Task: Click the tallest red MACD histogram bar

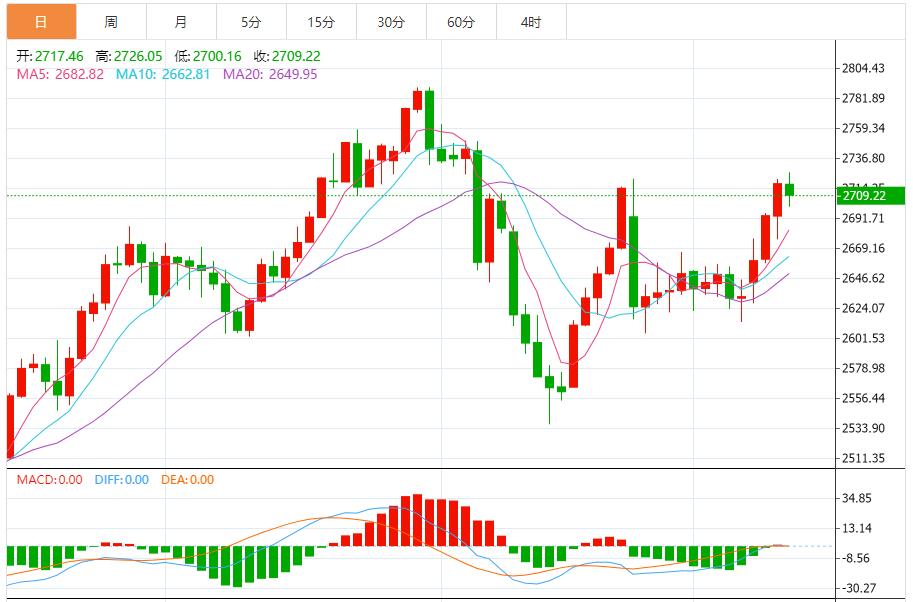Action: tap(417, 520)
